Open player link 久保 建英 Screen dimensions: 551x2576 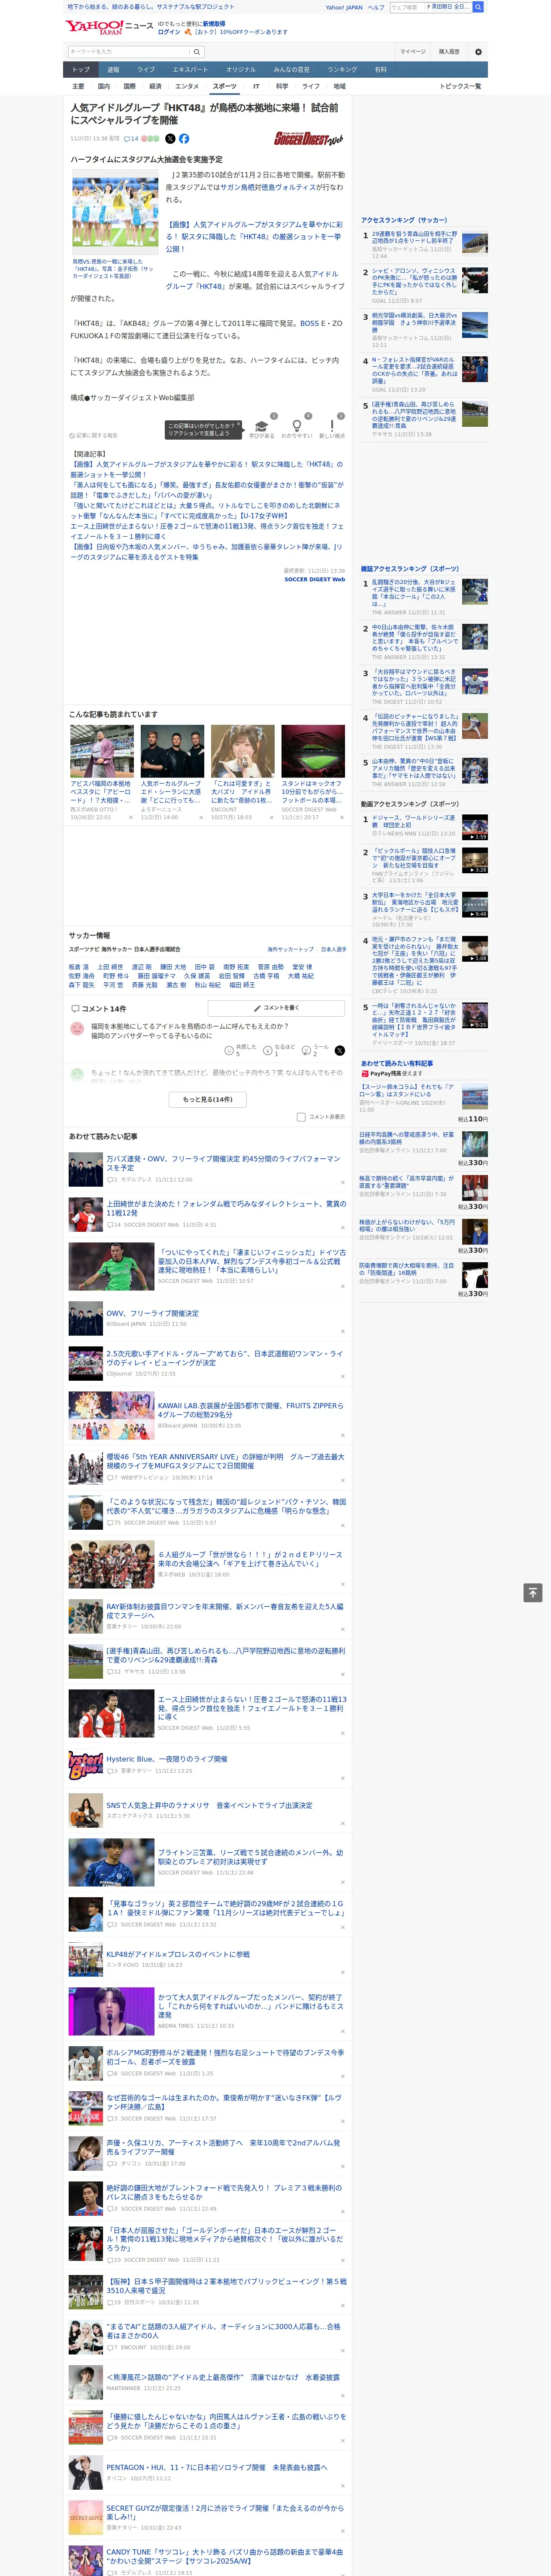coord(197,976)
